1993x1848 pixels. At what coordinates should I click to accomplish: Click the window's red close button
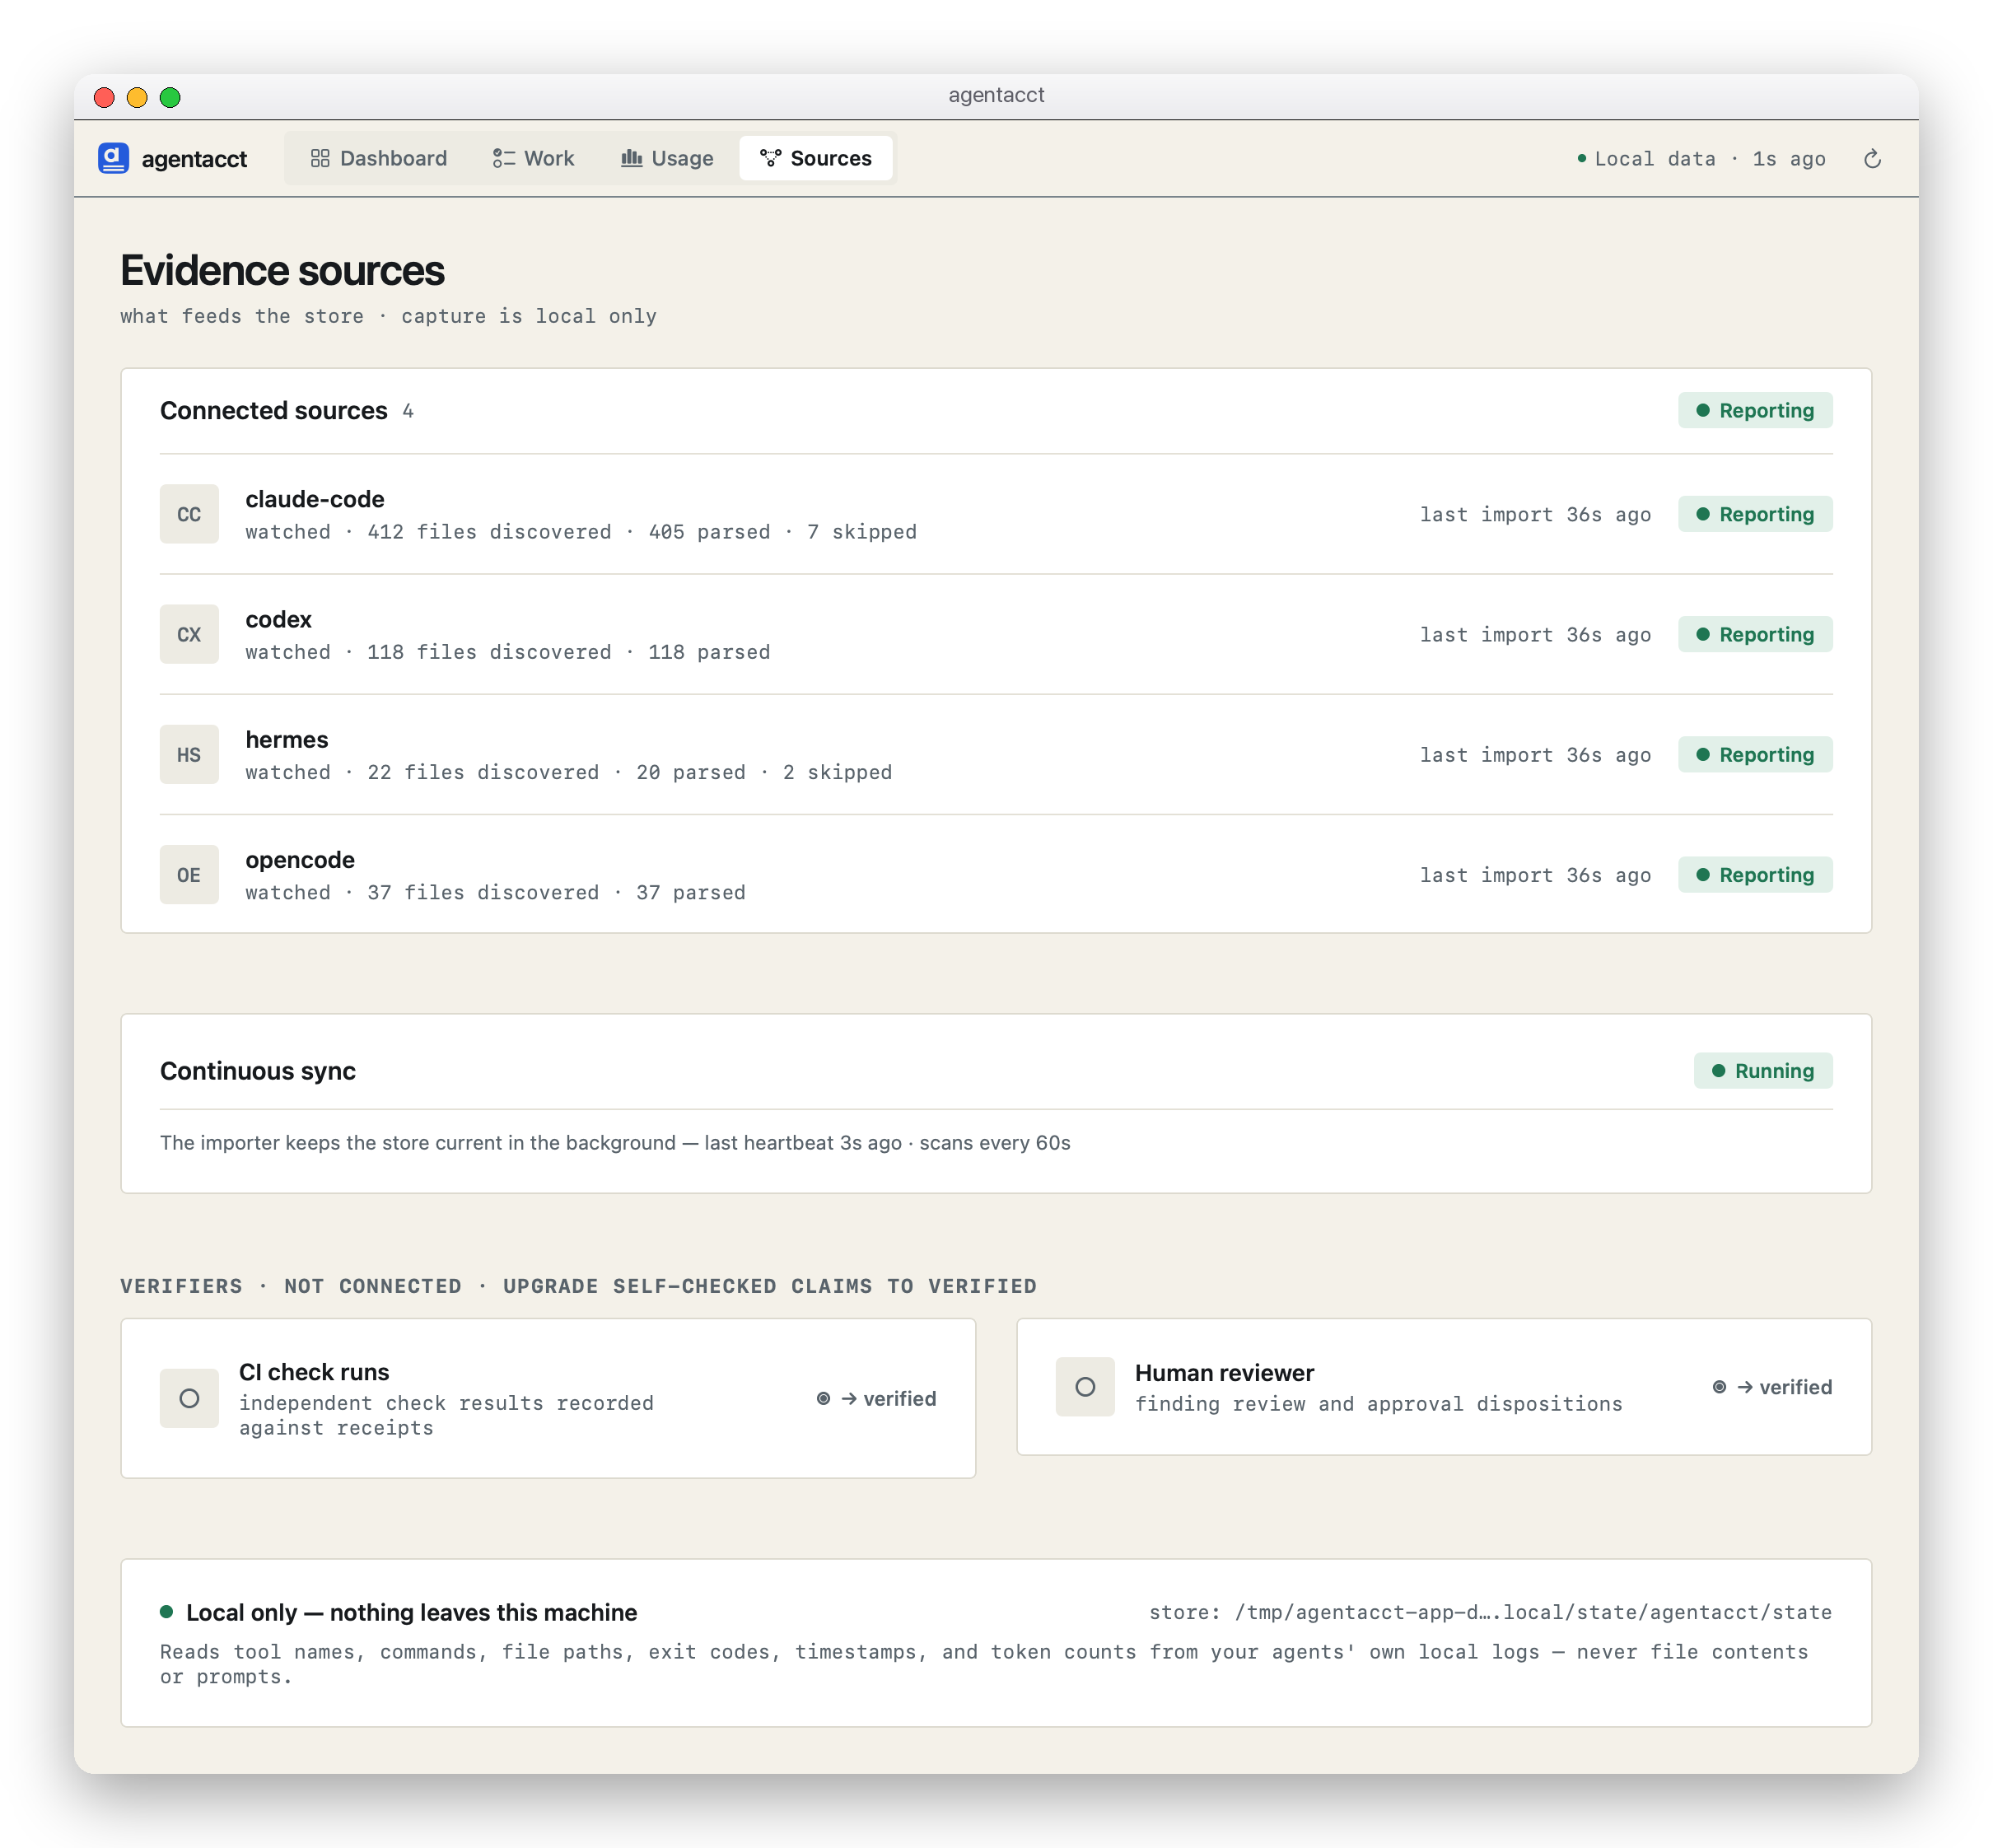point(104,97)
